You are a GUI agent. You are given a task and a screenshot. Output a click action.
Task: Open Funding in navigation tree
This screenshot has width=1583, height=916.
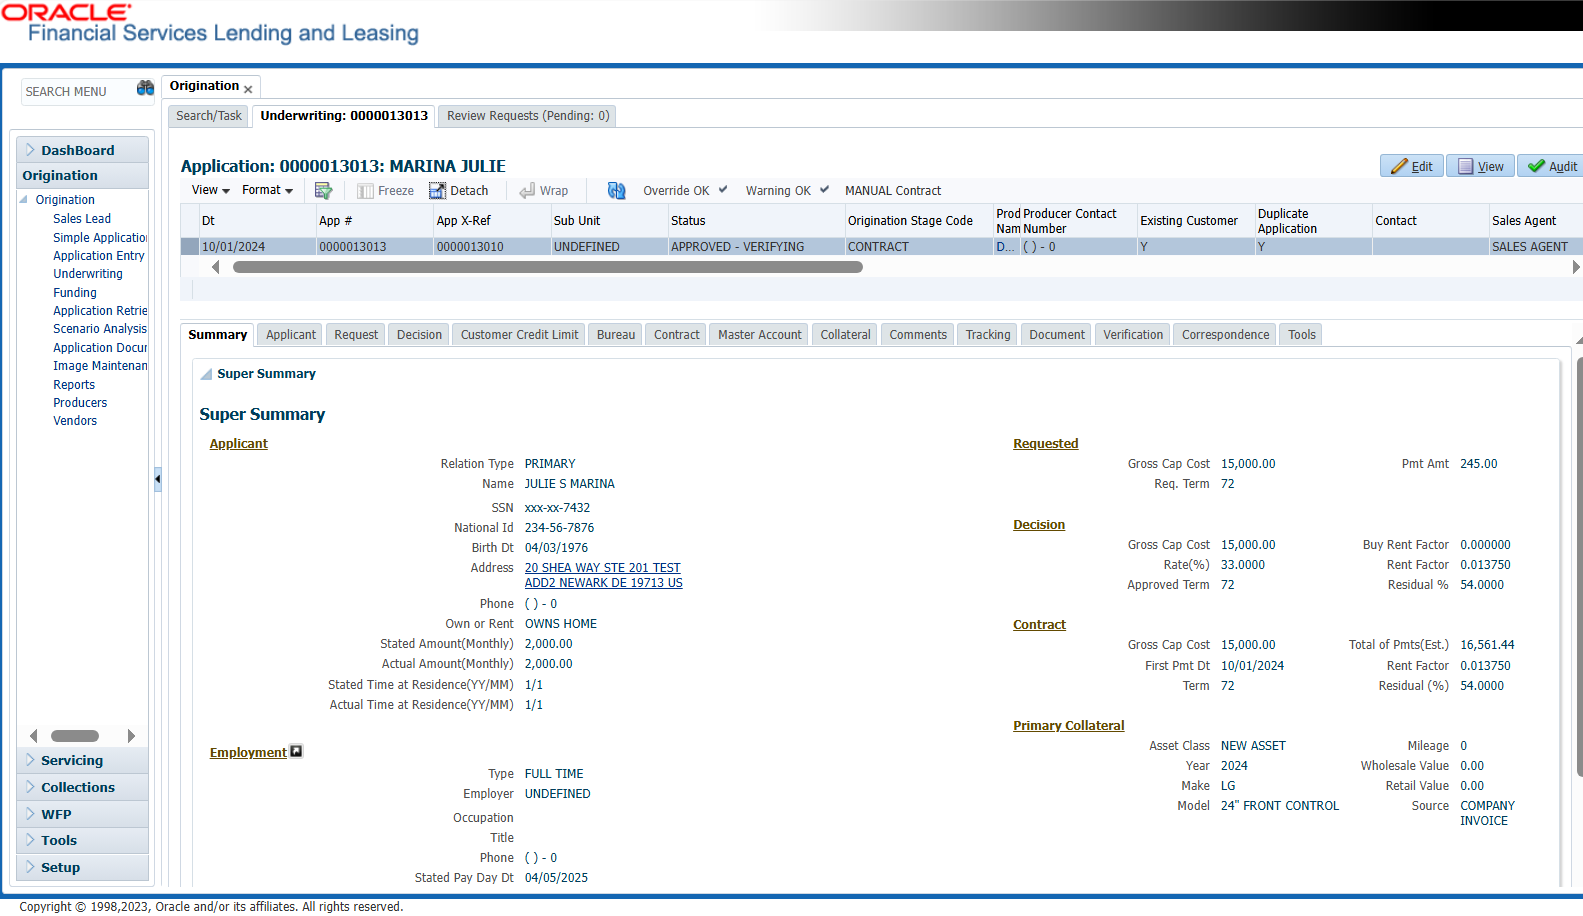pyautogui.click(x=75, y=292)
